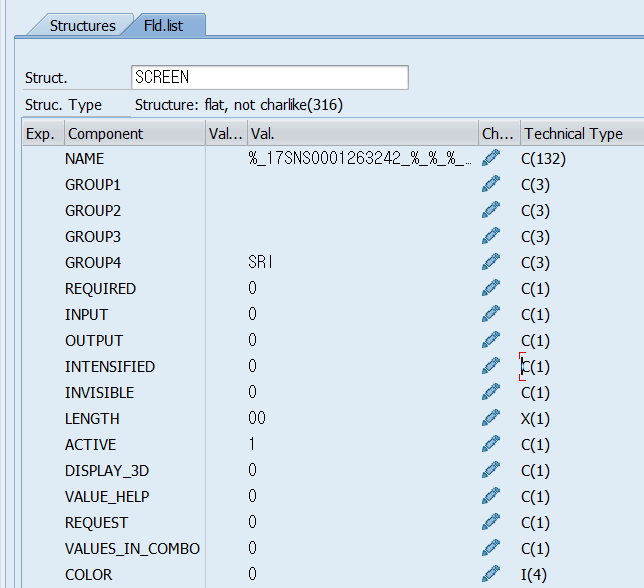644x588 pixels.
Task: Click the change pencil icon for GROUP4
Action: click(491, 262)
